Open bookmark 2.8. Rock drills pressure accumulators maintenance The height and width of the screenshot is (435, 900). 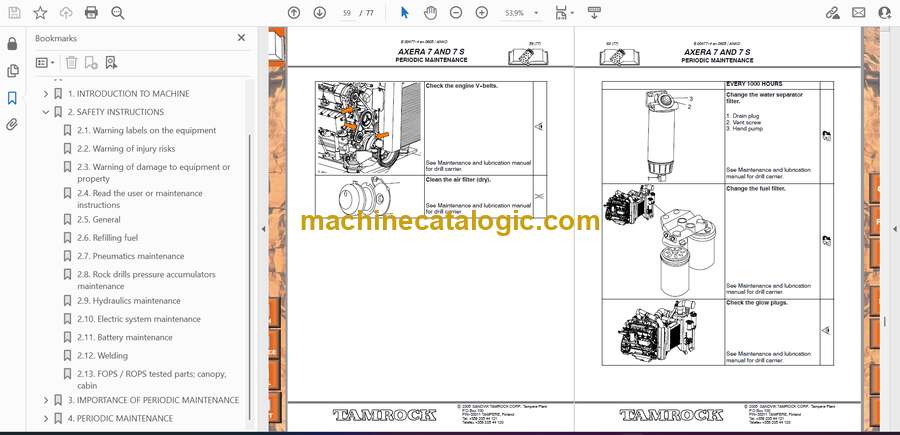pos(146,280)
